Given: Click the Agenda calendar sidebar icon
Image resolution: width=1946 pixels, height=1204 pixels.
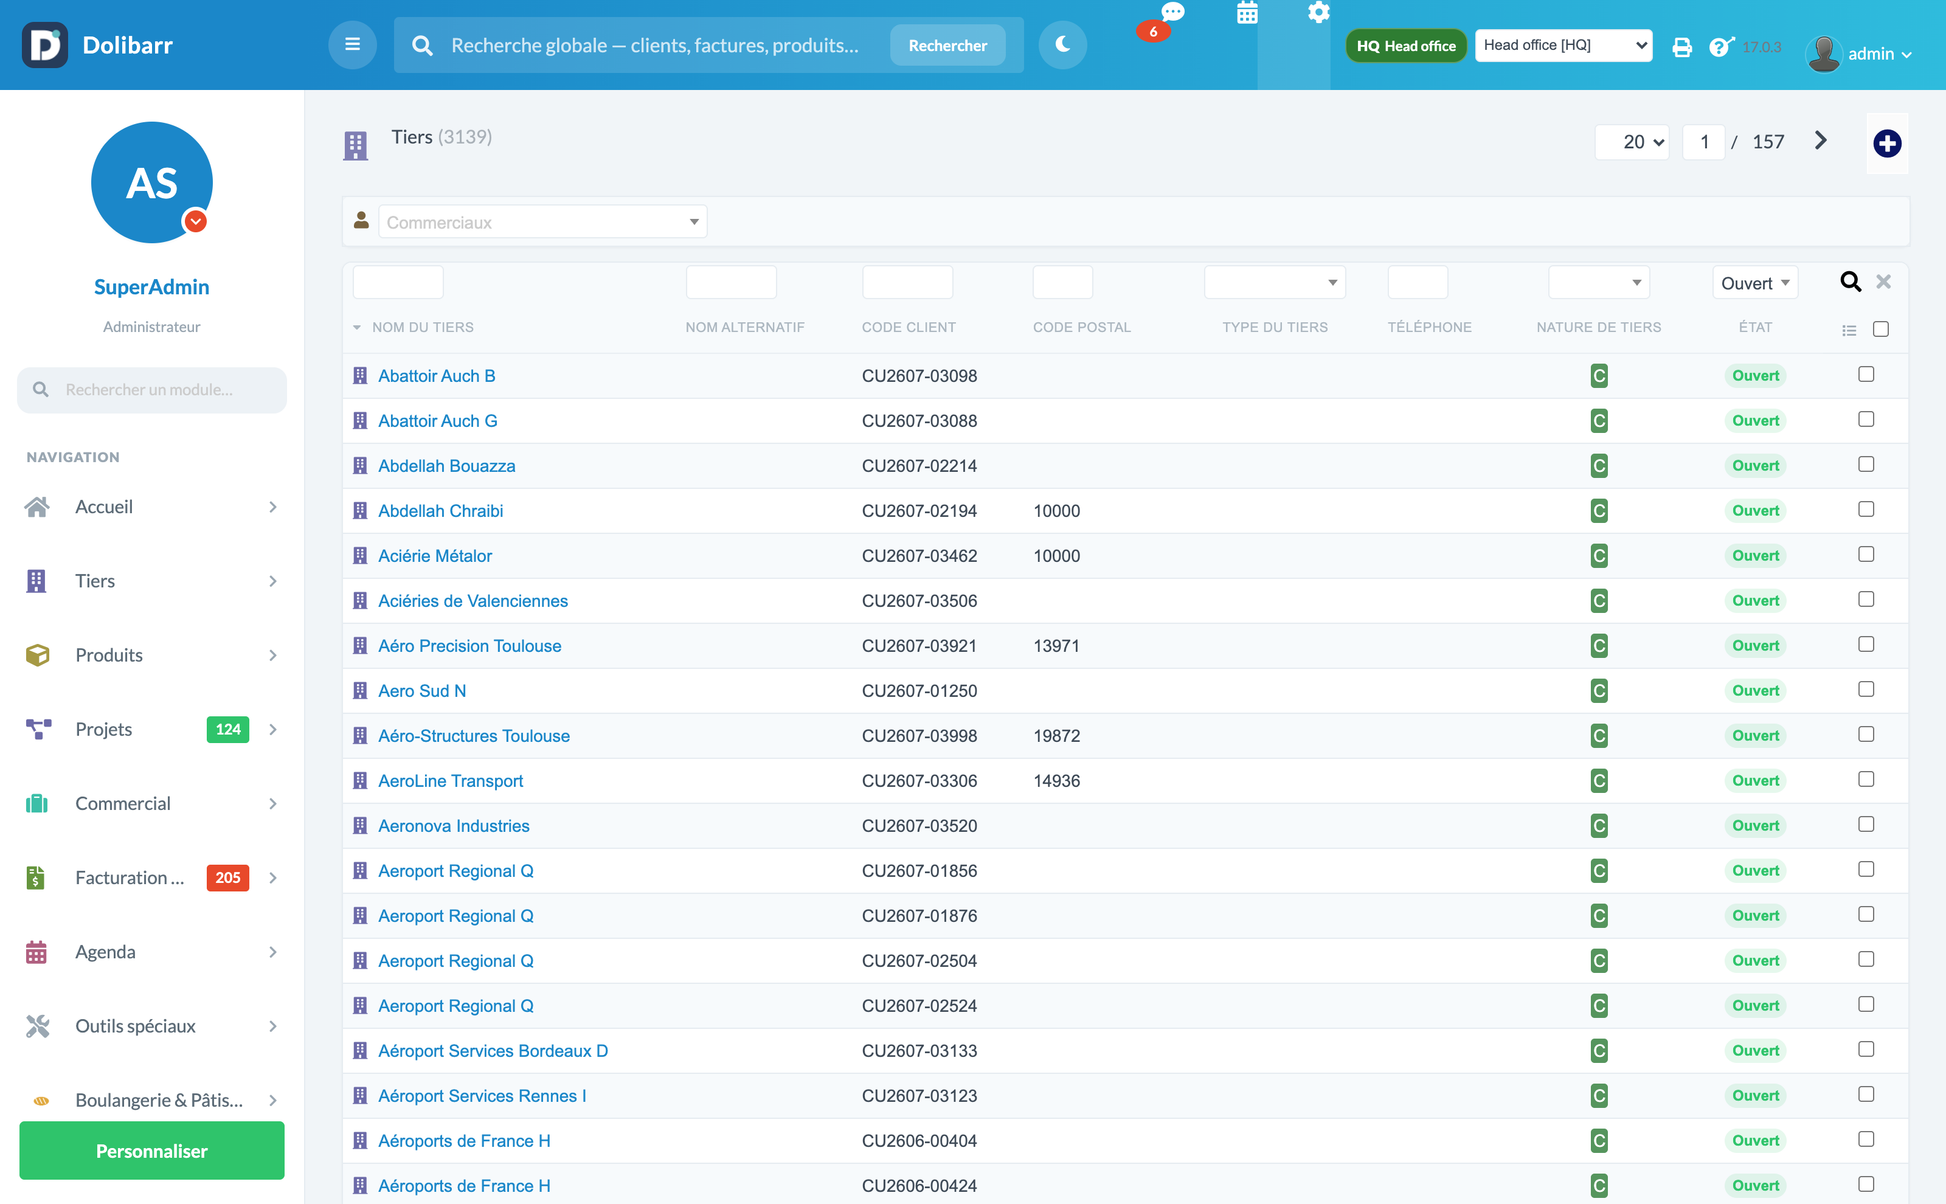Looking at the screenshot, I should point(36,952).
